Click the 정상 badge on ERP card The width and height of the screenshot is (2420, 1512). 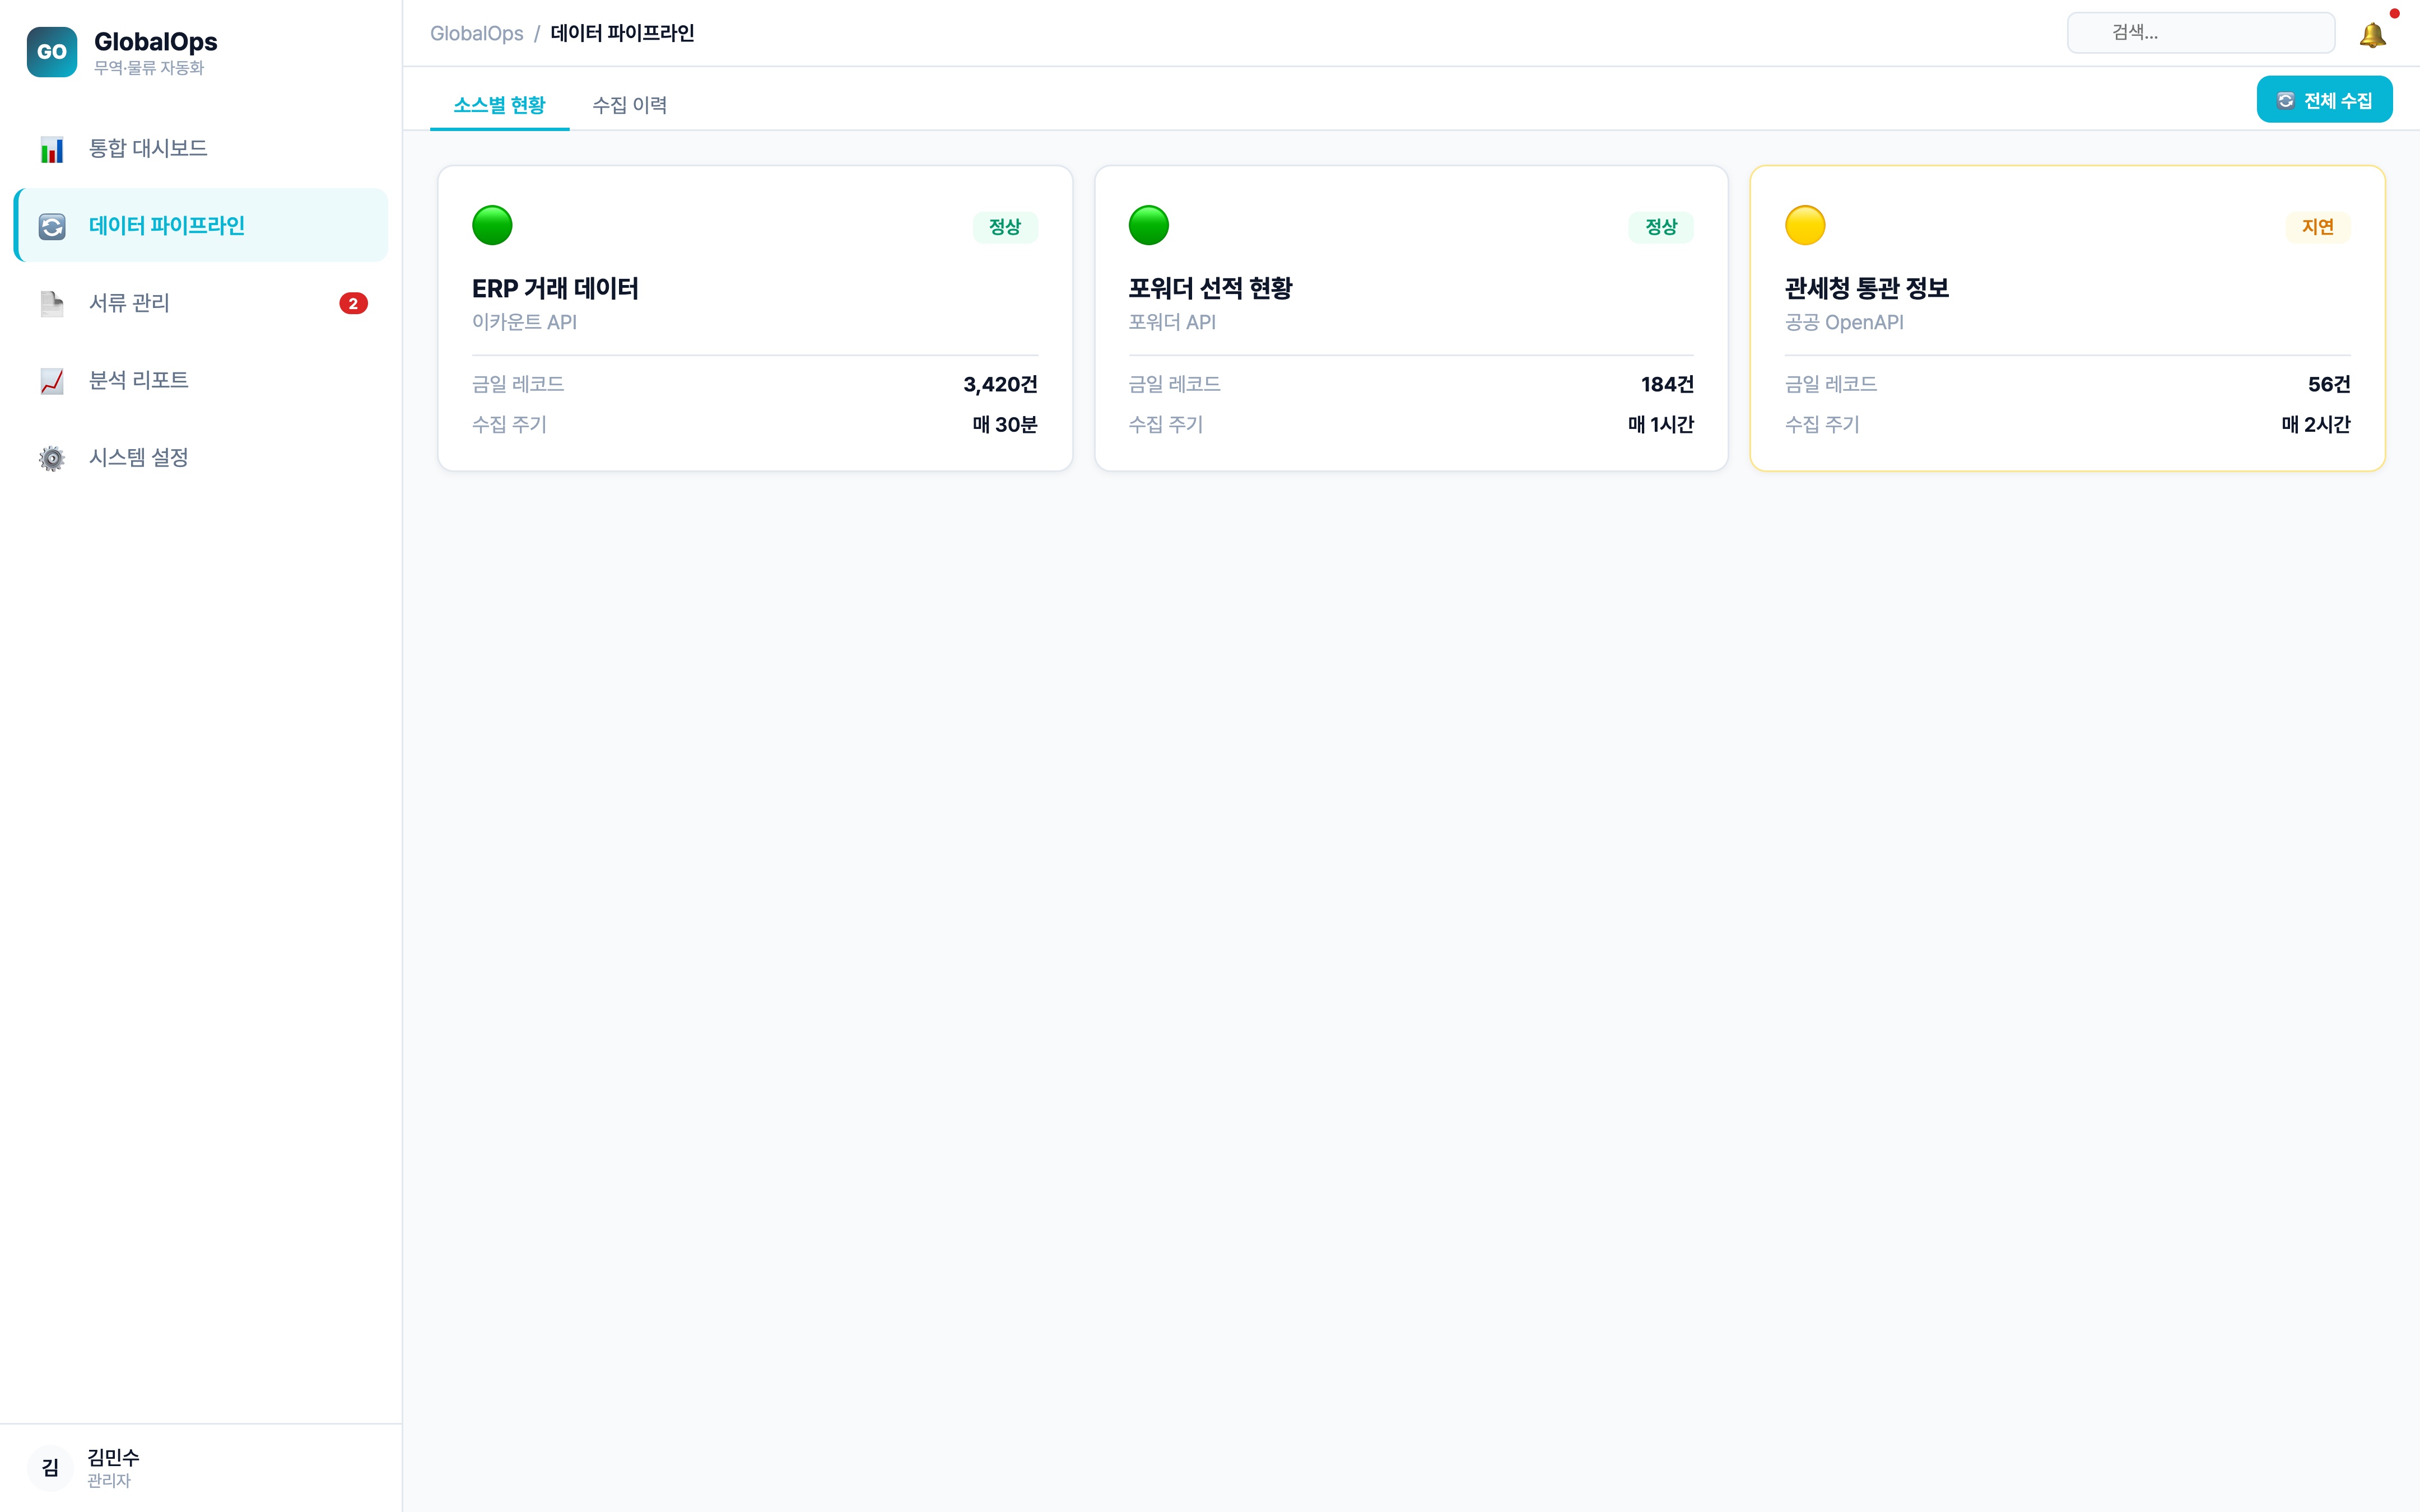click(1004, 227)
